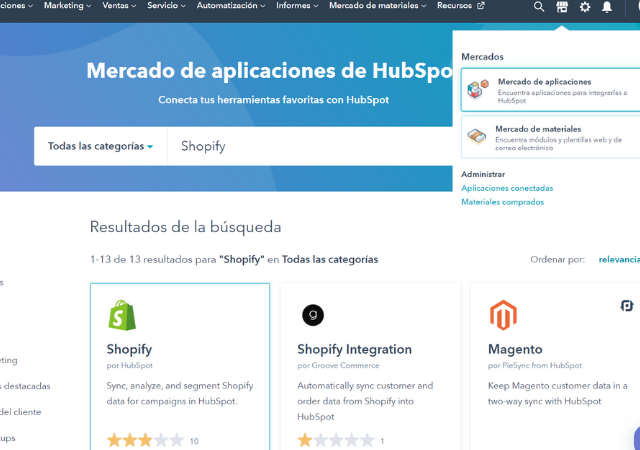Open the Informes menu
640x450 pixels.
pyautogui.click(x=297, y=6)
